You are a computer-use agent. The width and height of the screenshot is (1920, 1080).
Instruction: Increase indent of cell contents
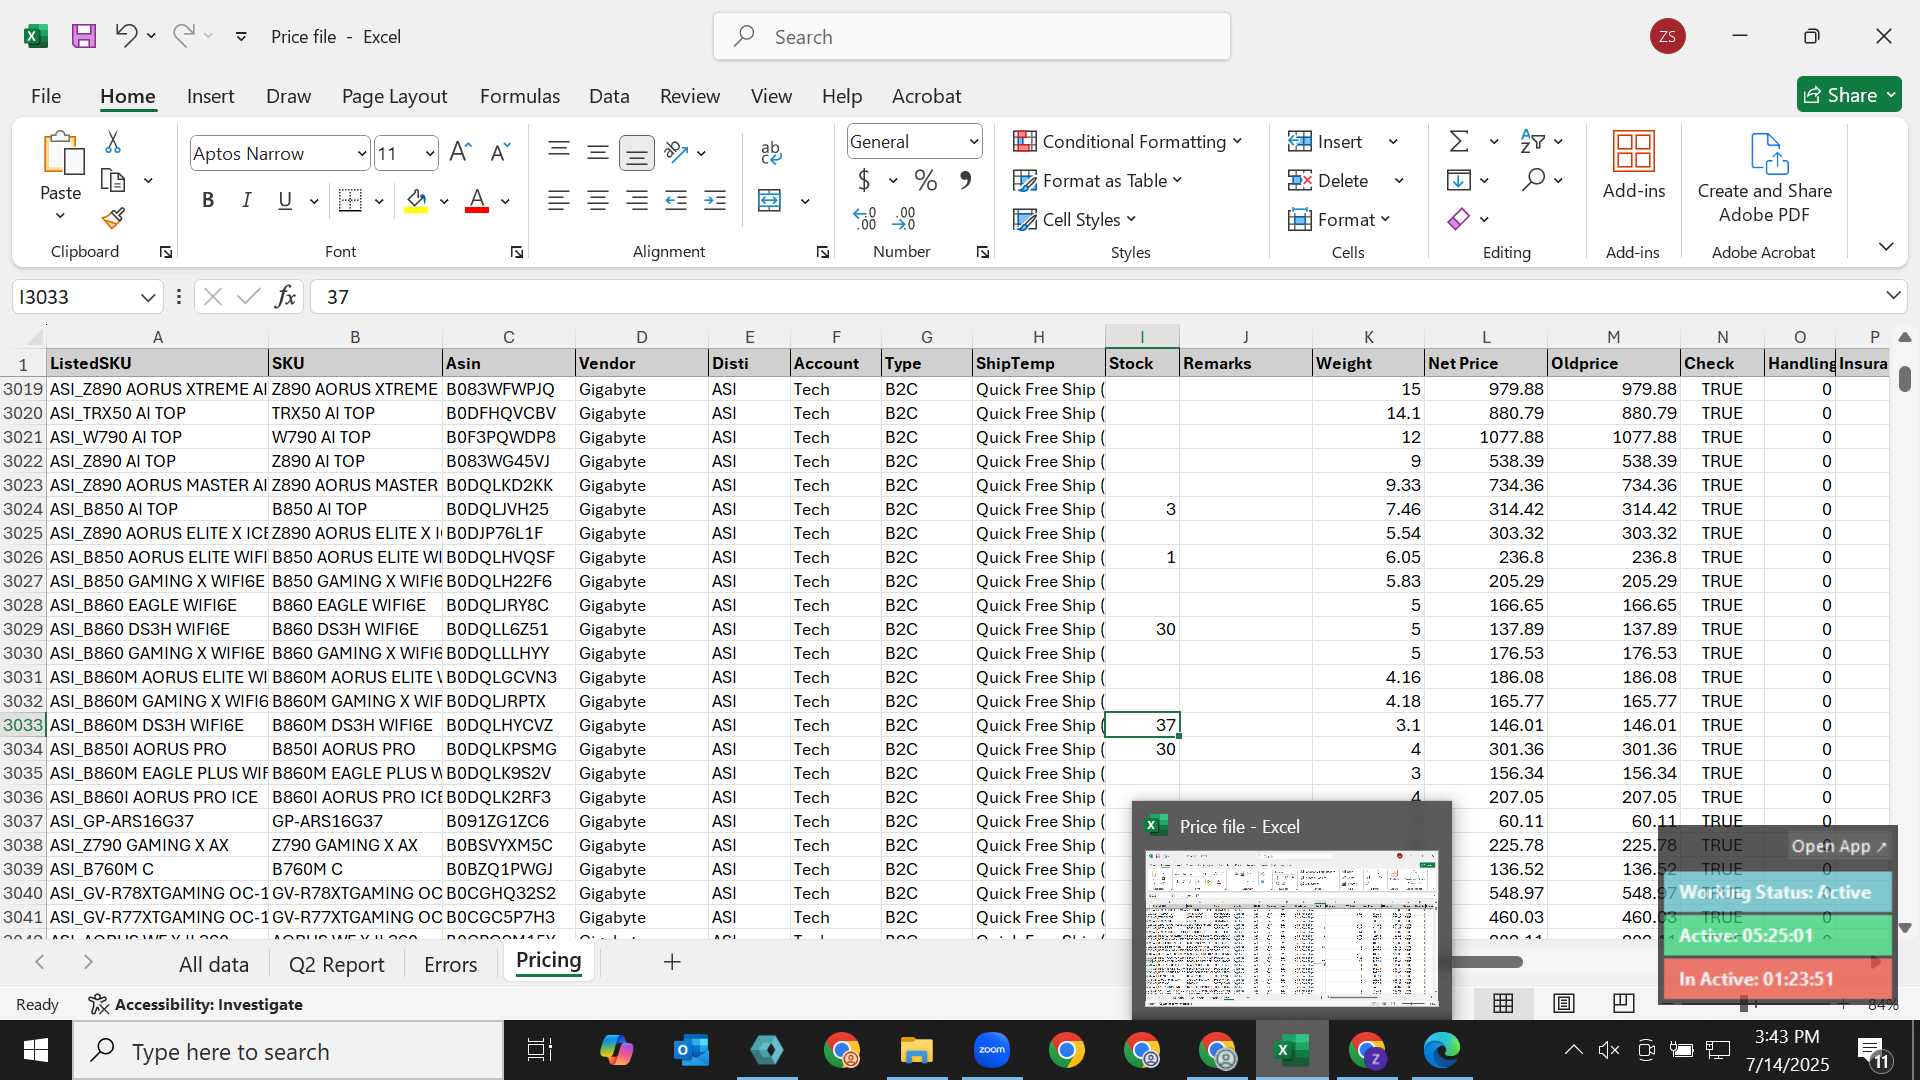[715, 200]
